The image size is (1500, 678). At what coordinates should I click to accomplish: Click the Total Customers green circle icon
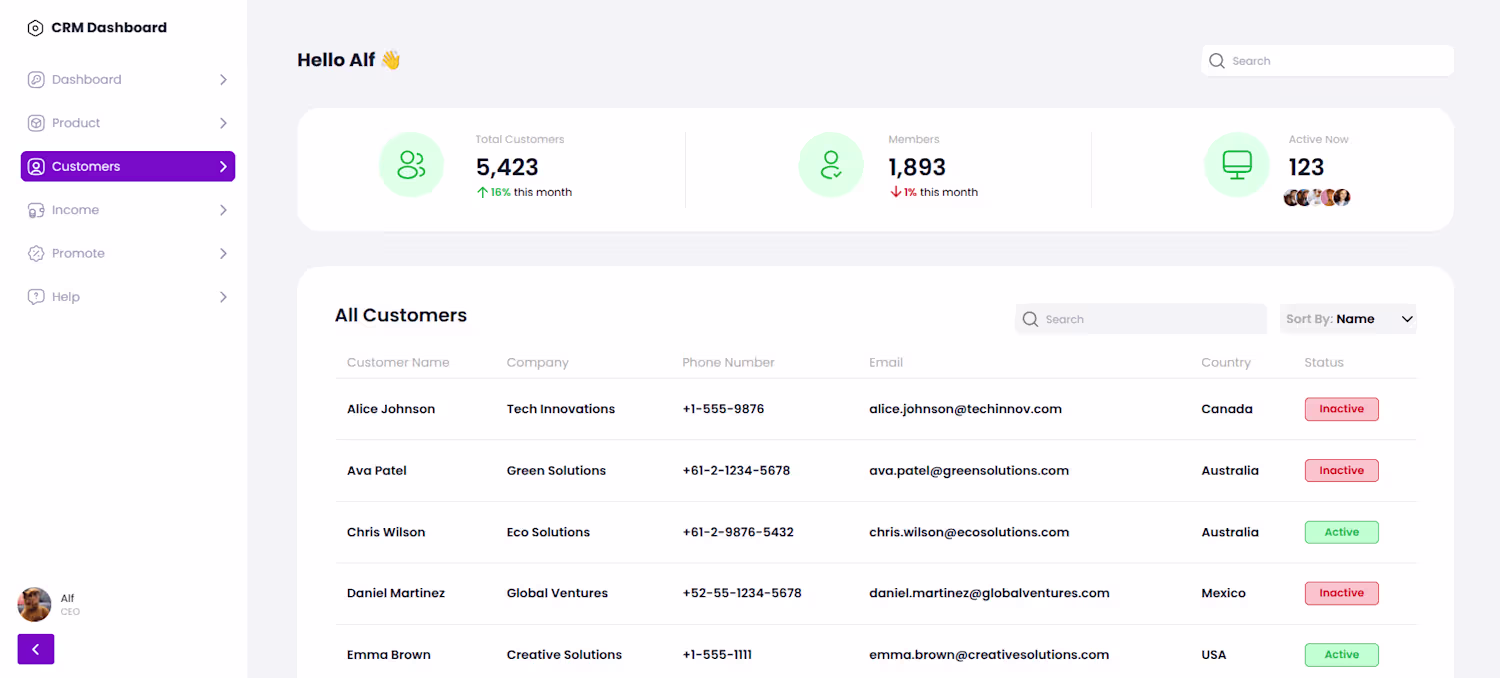(411, 165)
